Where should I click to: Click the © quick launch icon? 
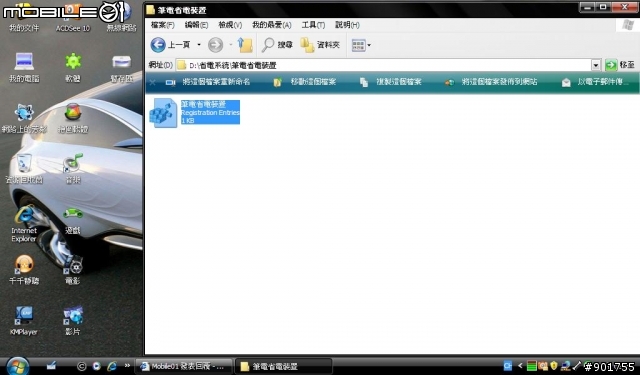click(81, 366)
